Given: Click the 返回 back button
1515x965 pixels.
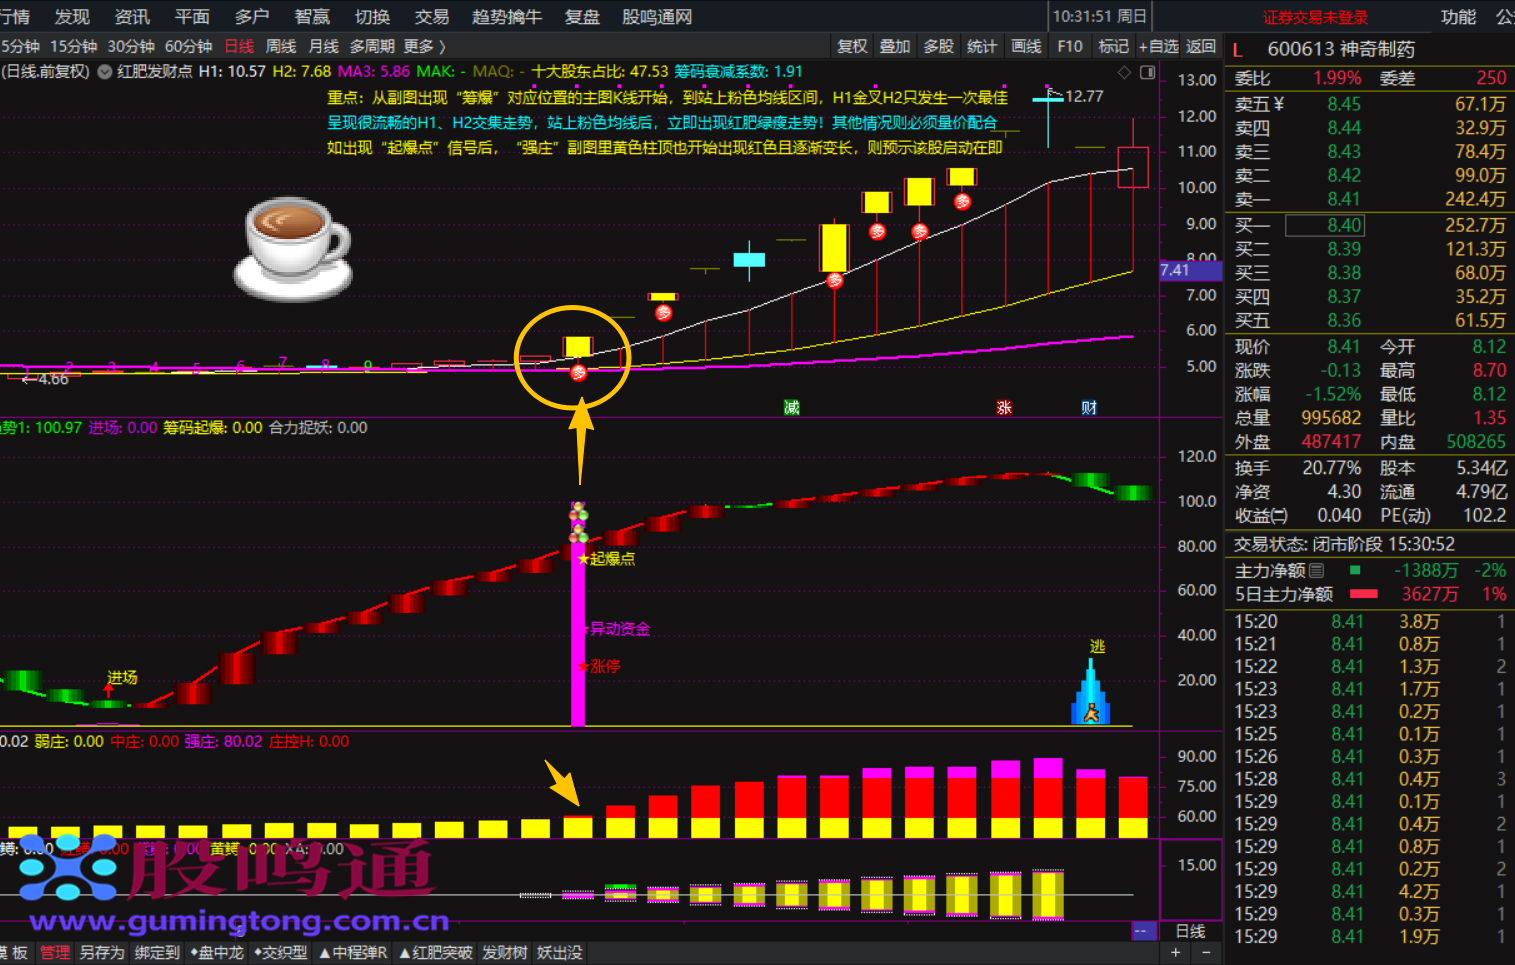Looking at the screenshot, I should [1201, 46].
